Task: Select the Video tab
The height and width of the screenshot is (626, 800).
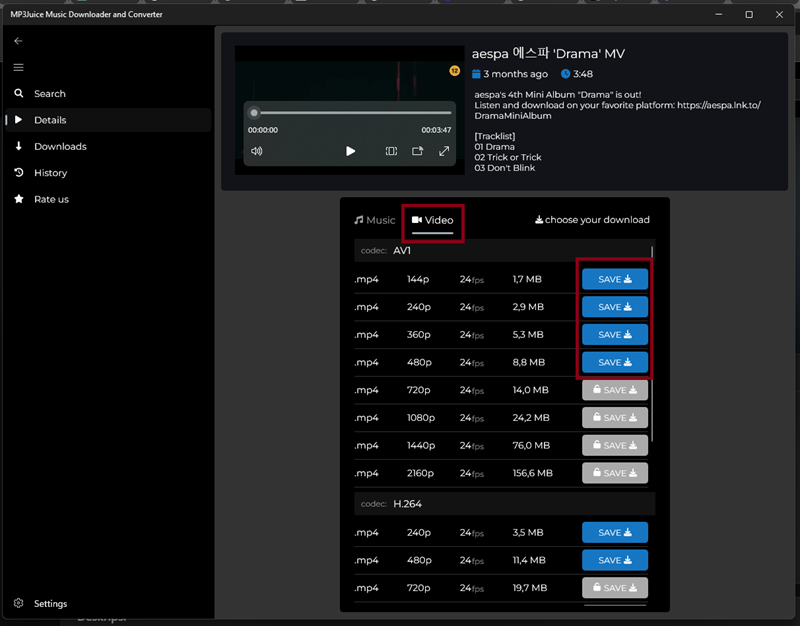Action: coord(433,220)
